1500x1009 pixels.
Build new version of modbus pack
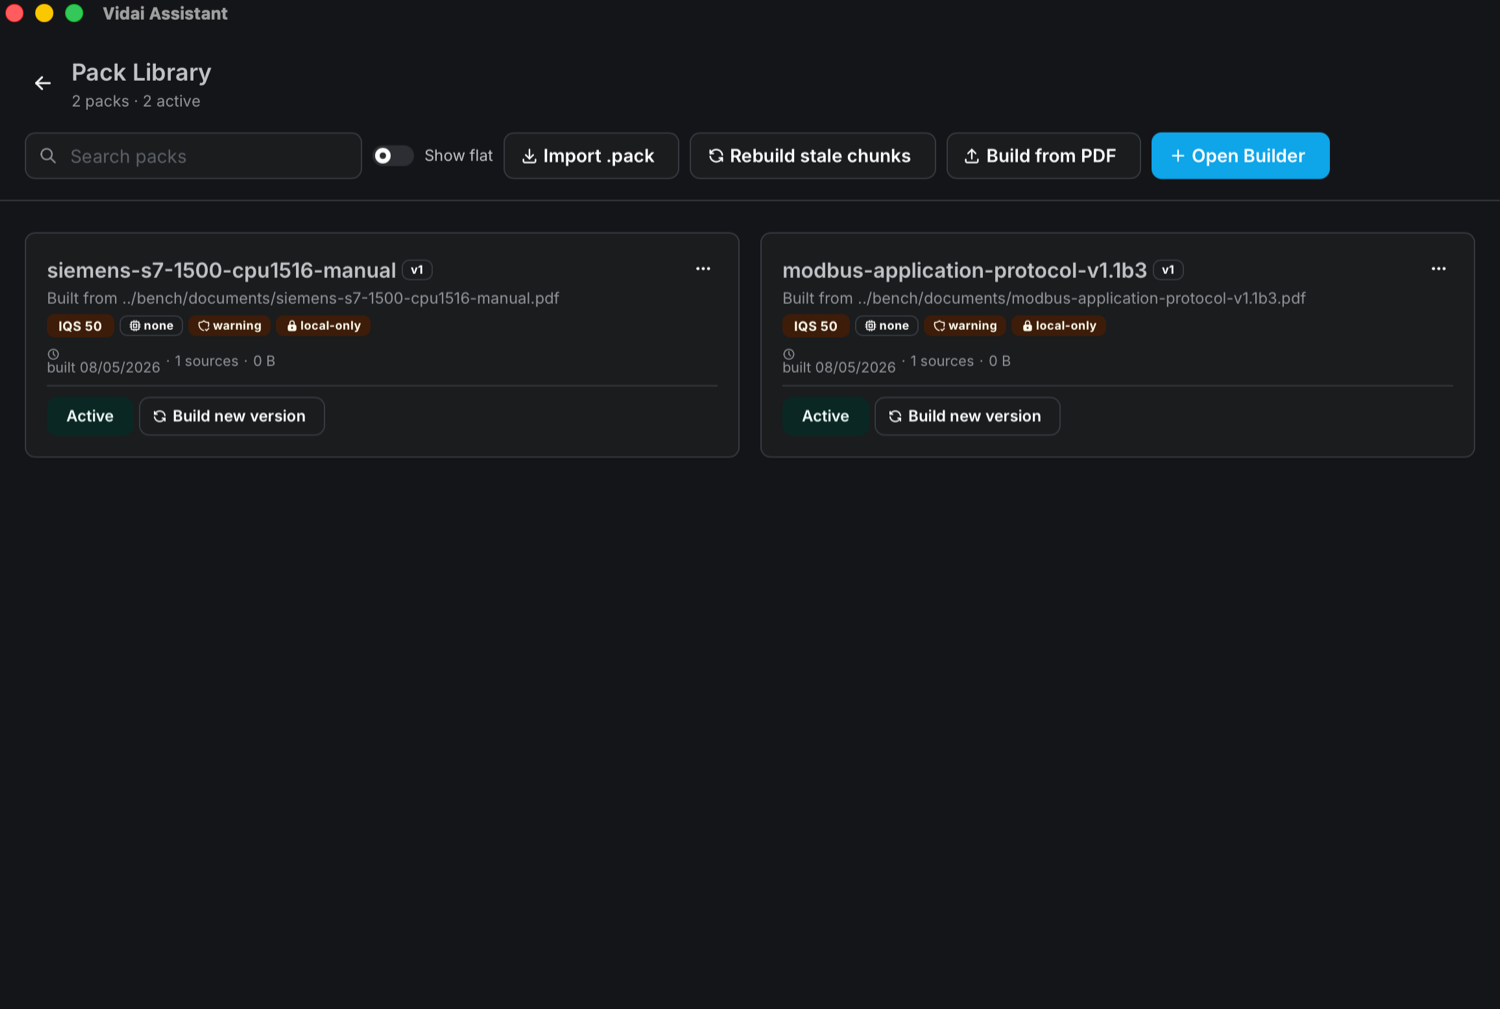click(967, 416)
